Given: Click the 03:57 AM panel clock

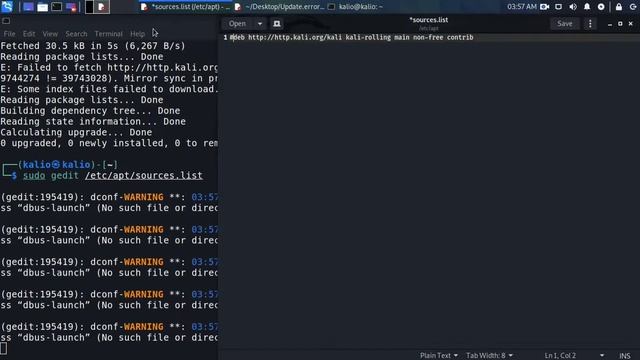Looking at the screenshot, I should point(521,7).
